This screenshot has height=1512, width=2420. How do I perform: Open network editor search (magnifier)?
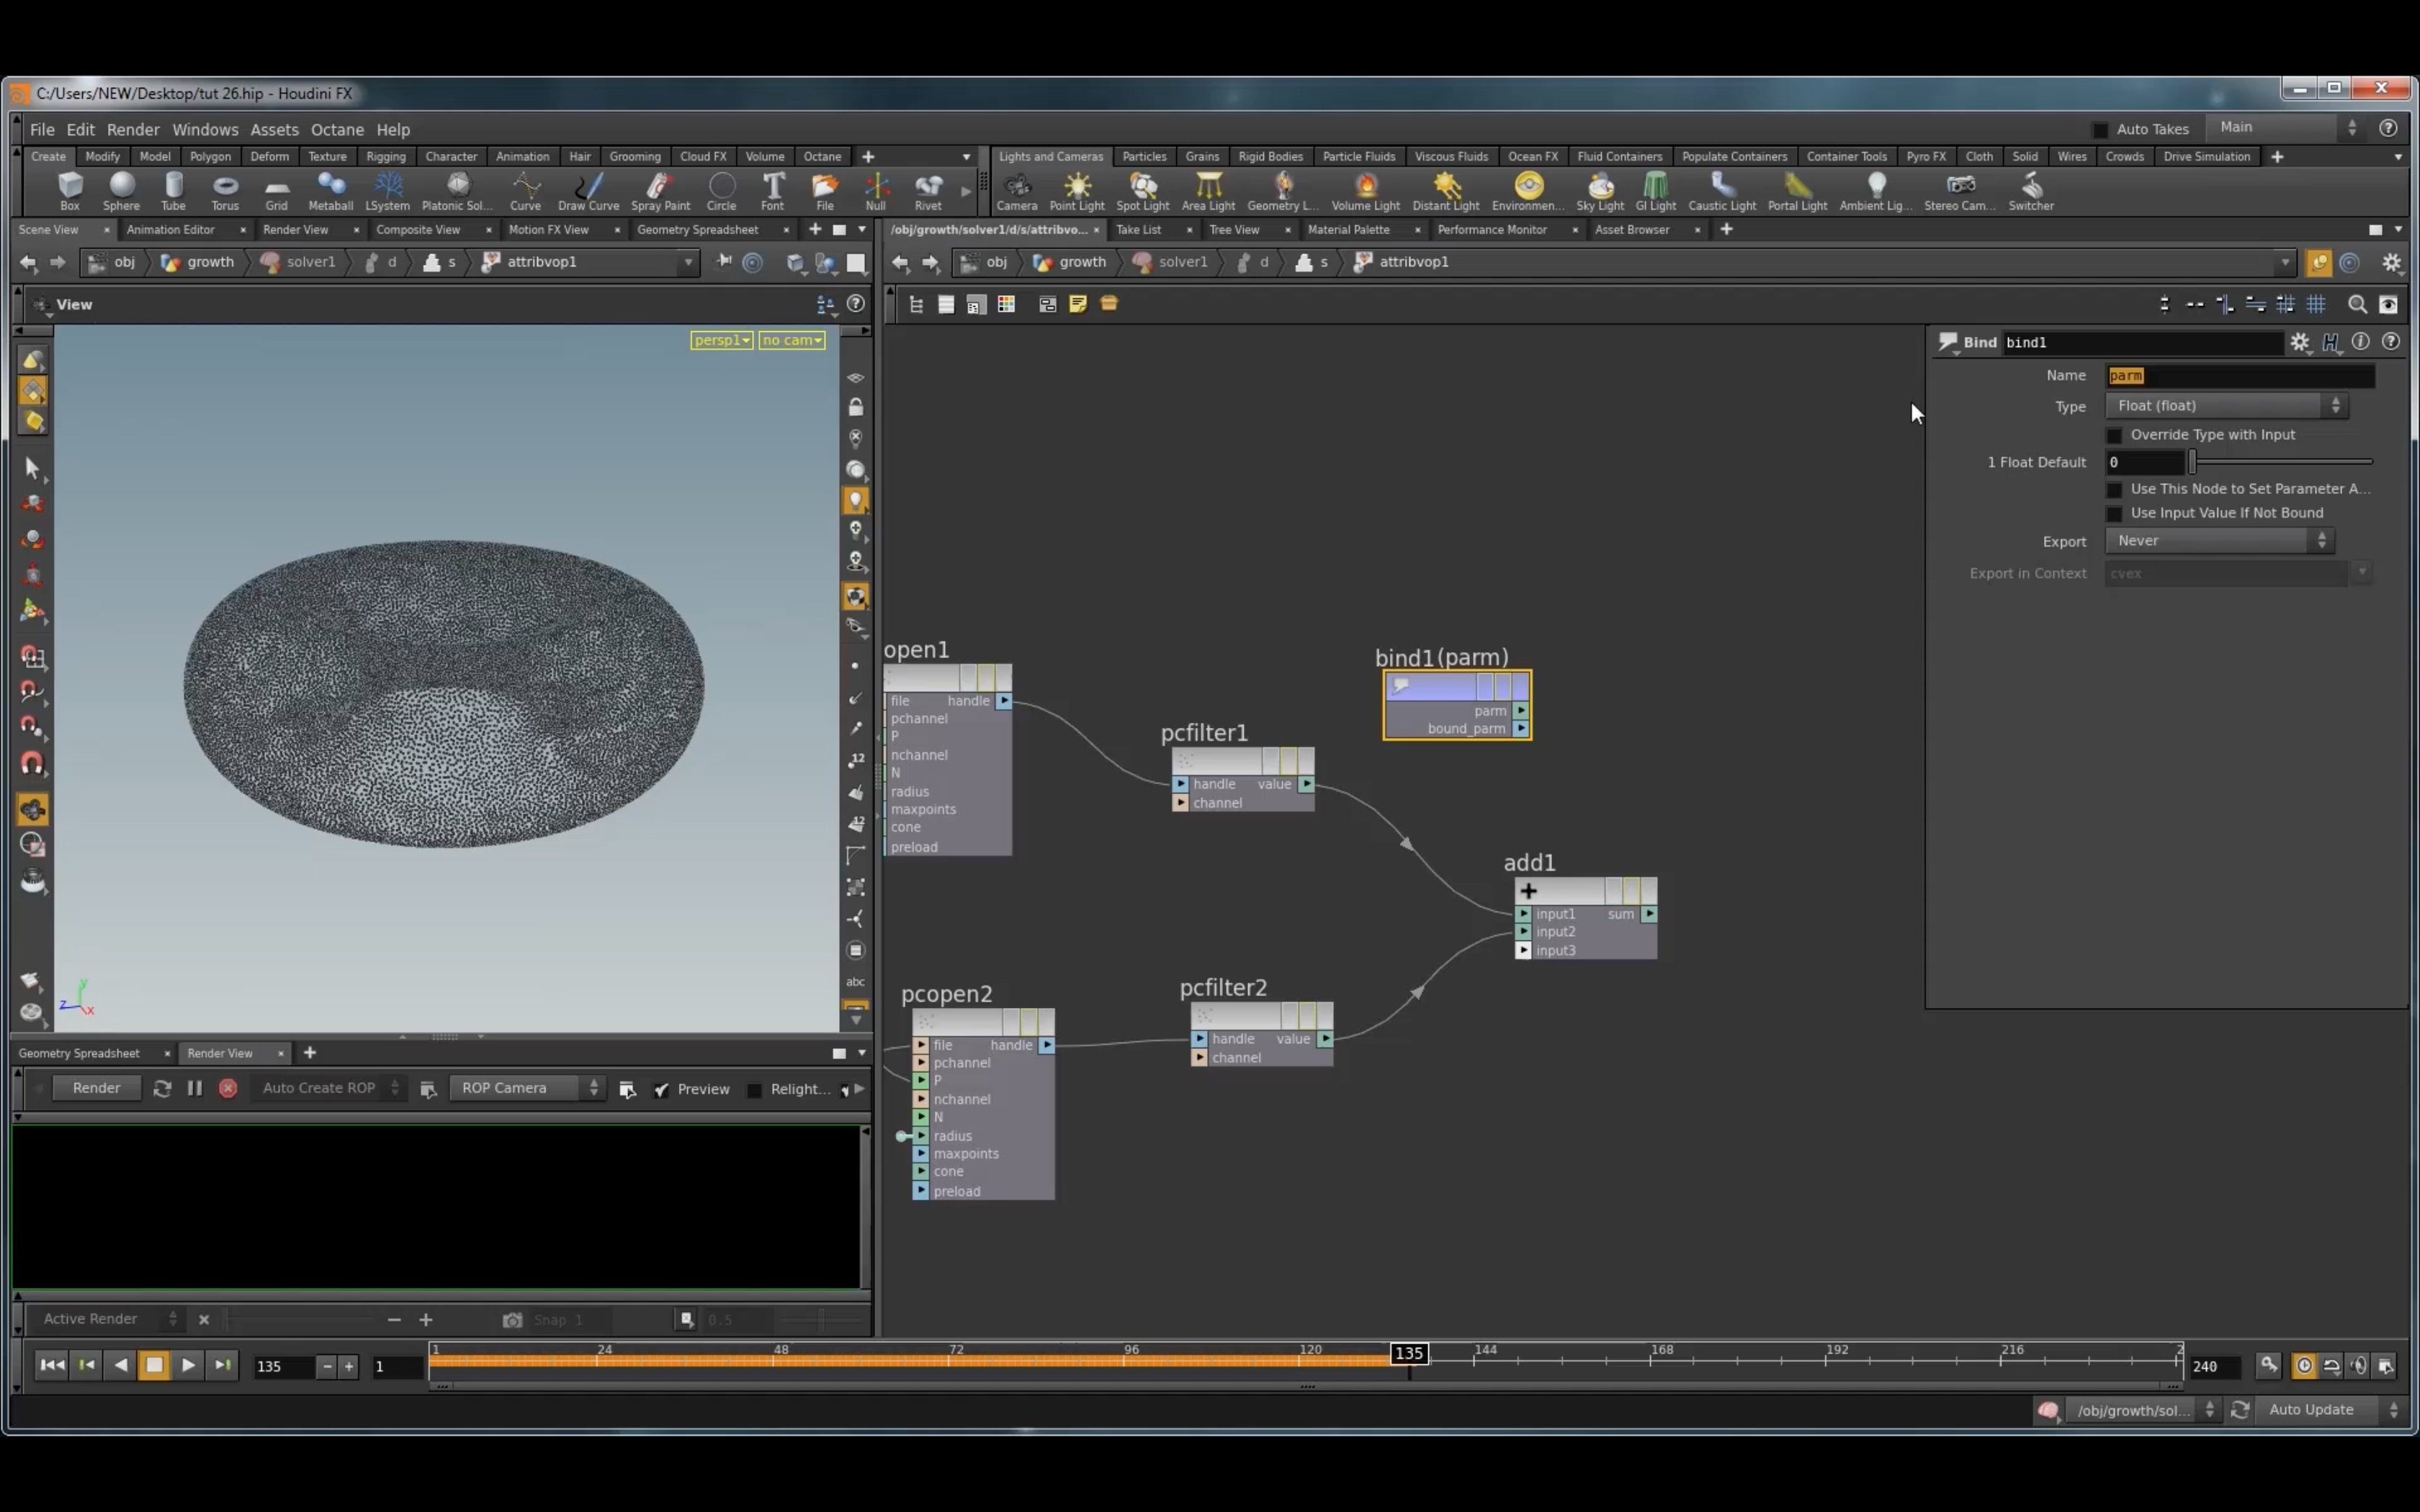pyautogui.click(x=2357, y=304)
